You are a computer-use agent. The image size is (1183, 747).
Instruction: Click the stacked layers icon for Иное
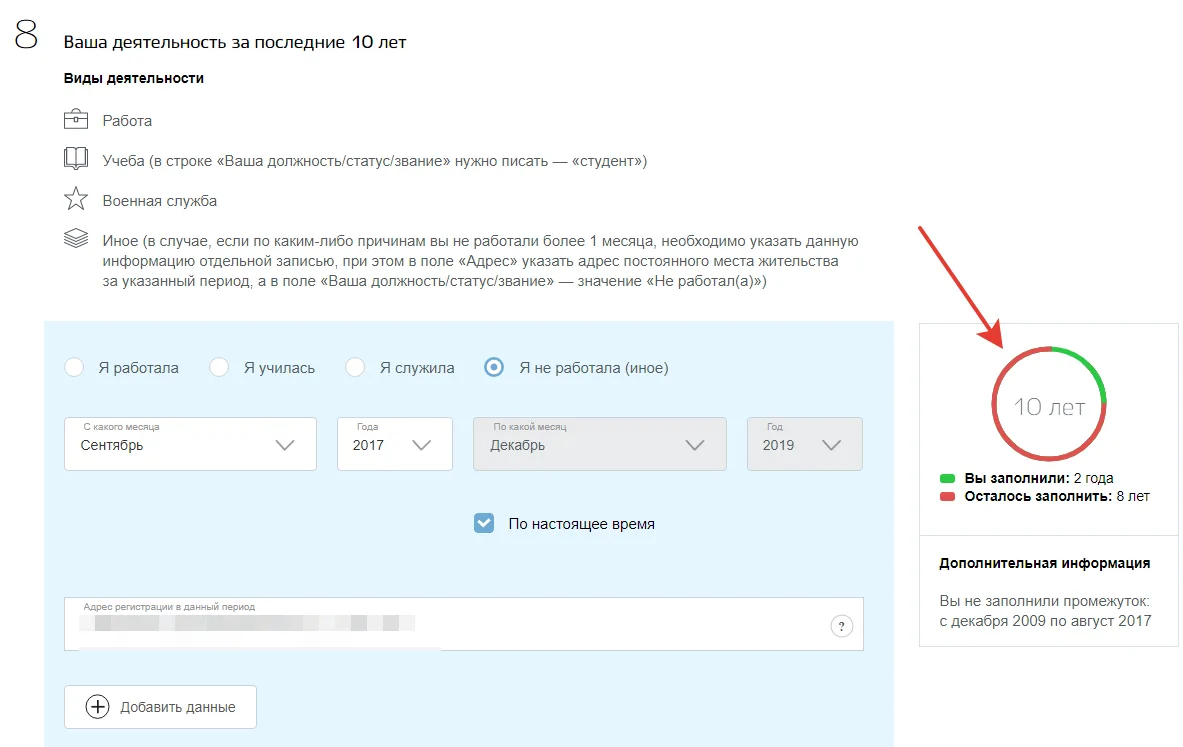pyautogui.click(x=75, y=238)
